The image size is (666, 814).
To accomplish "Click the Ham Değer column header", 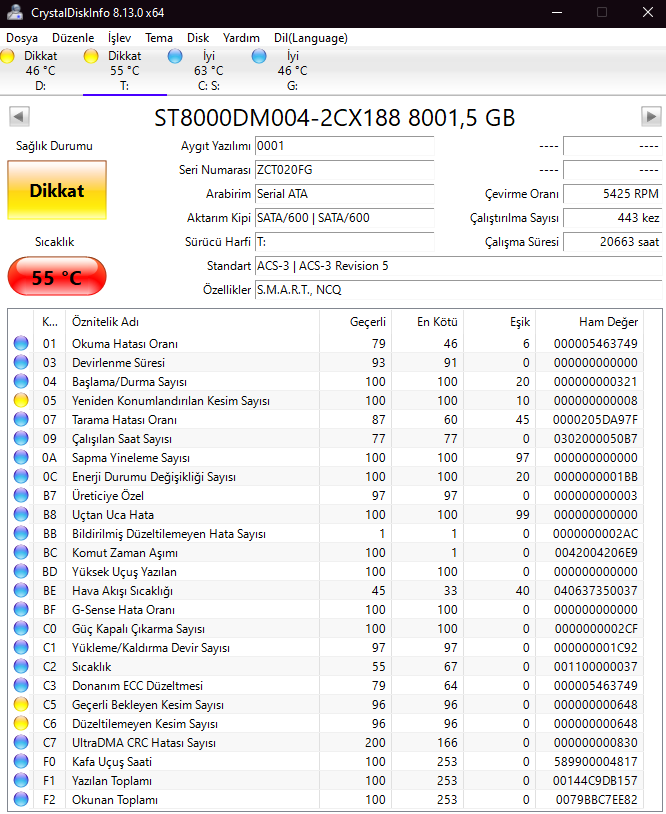I will point(590,322).
